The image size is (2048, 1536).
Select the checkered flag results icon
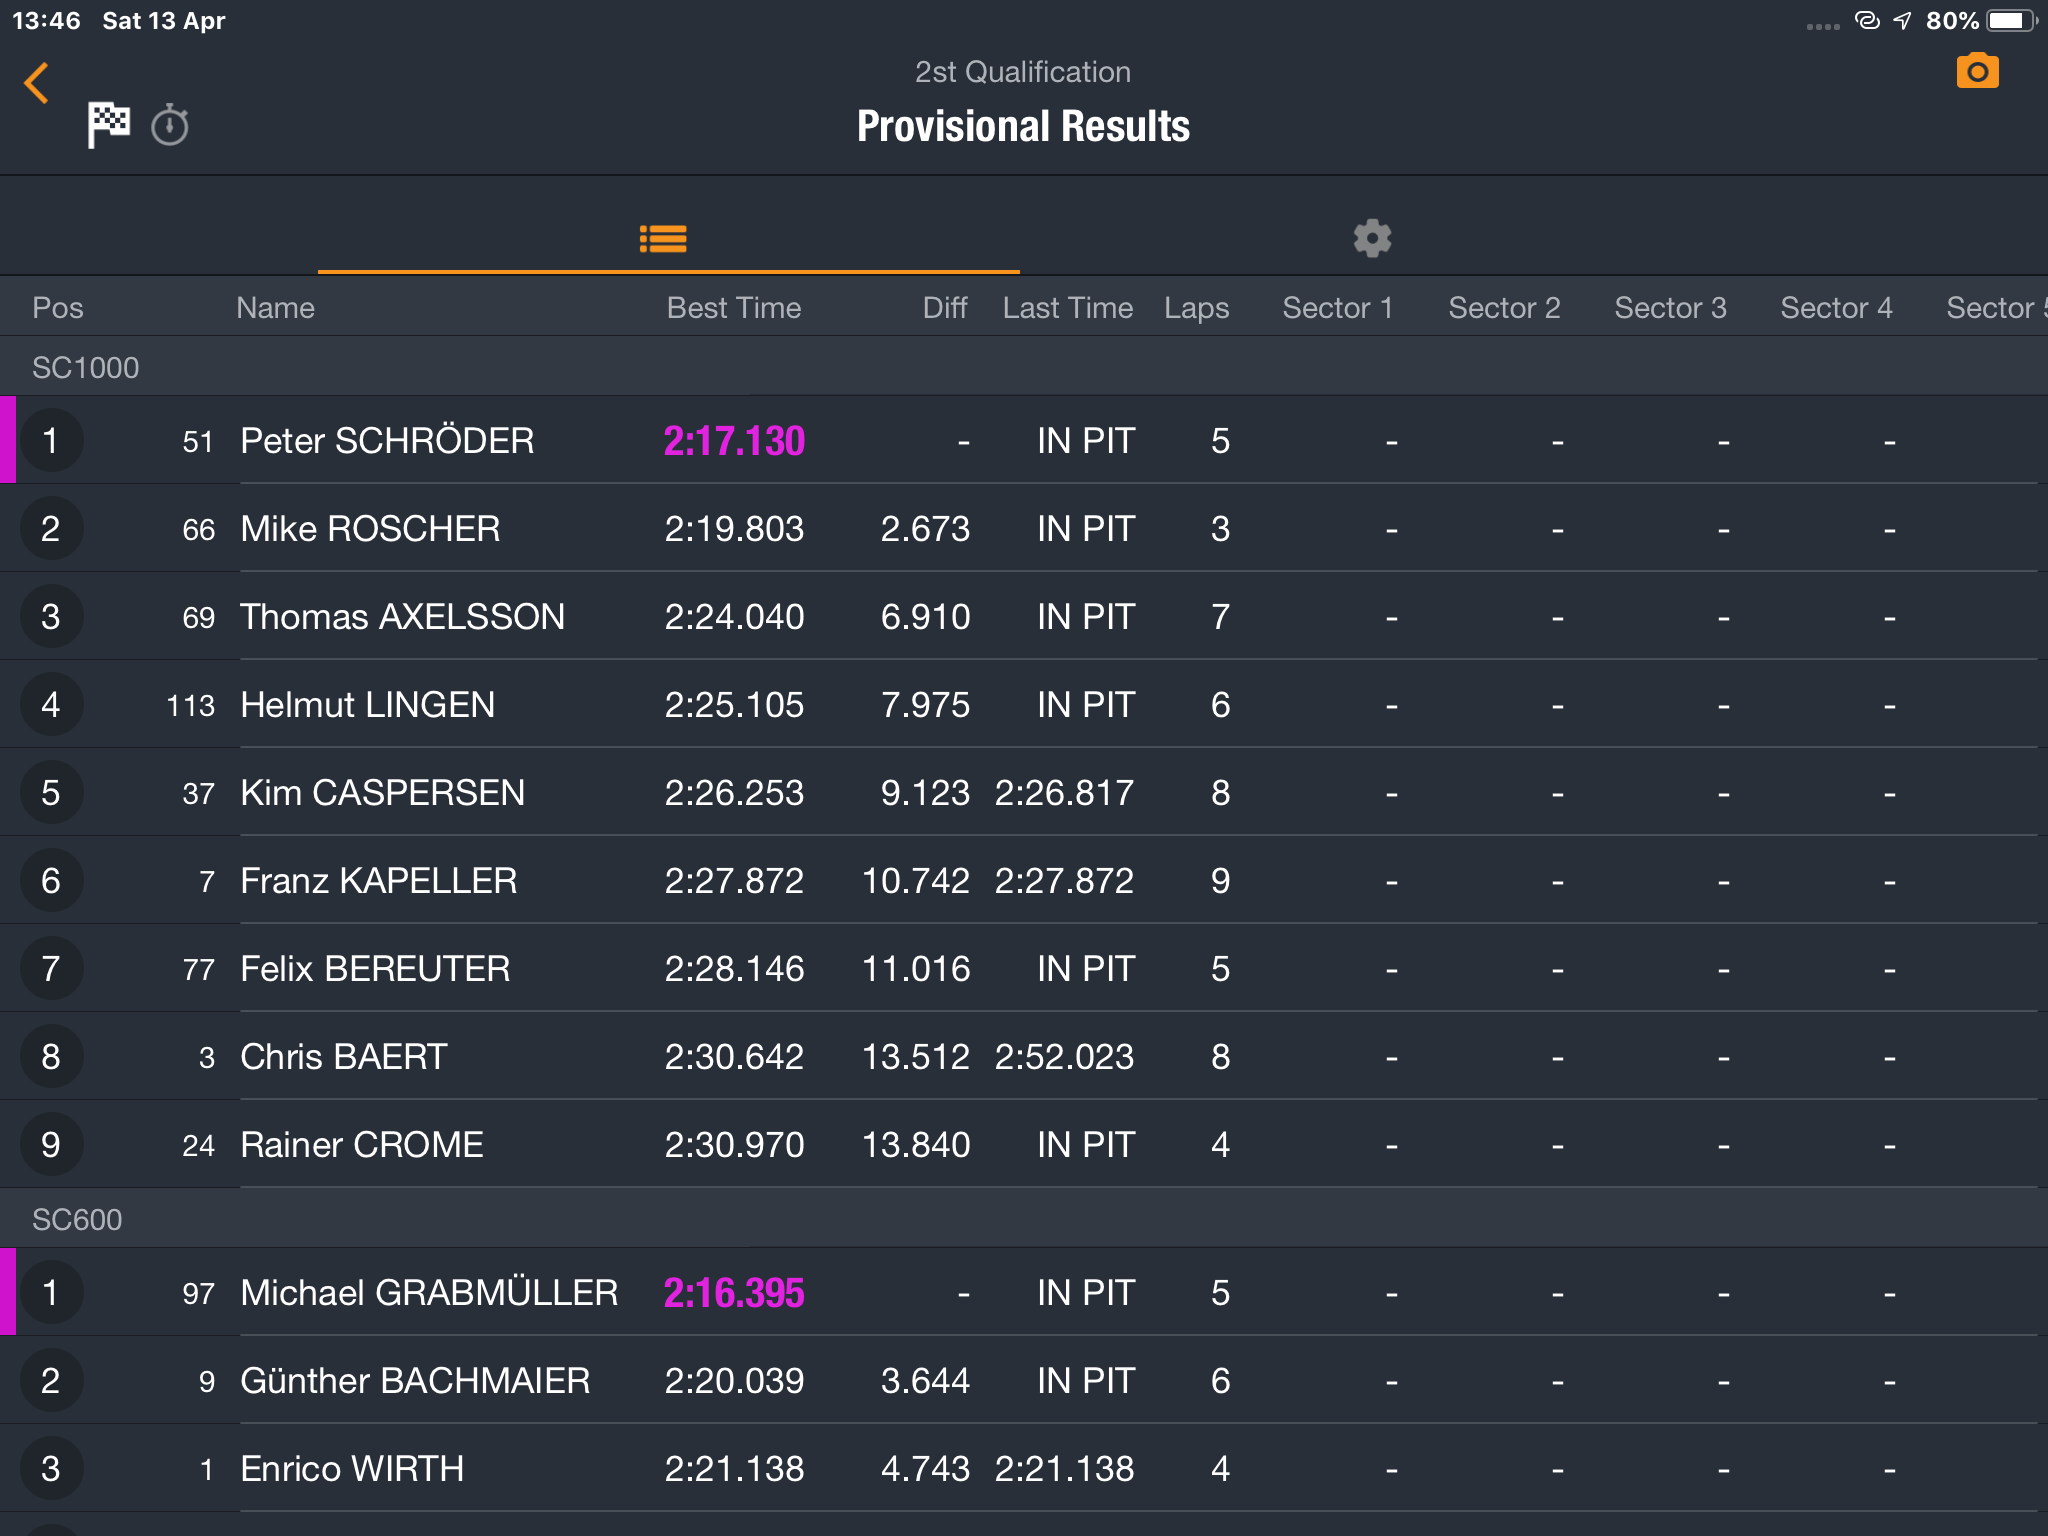(108, 125)
